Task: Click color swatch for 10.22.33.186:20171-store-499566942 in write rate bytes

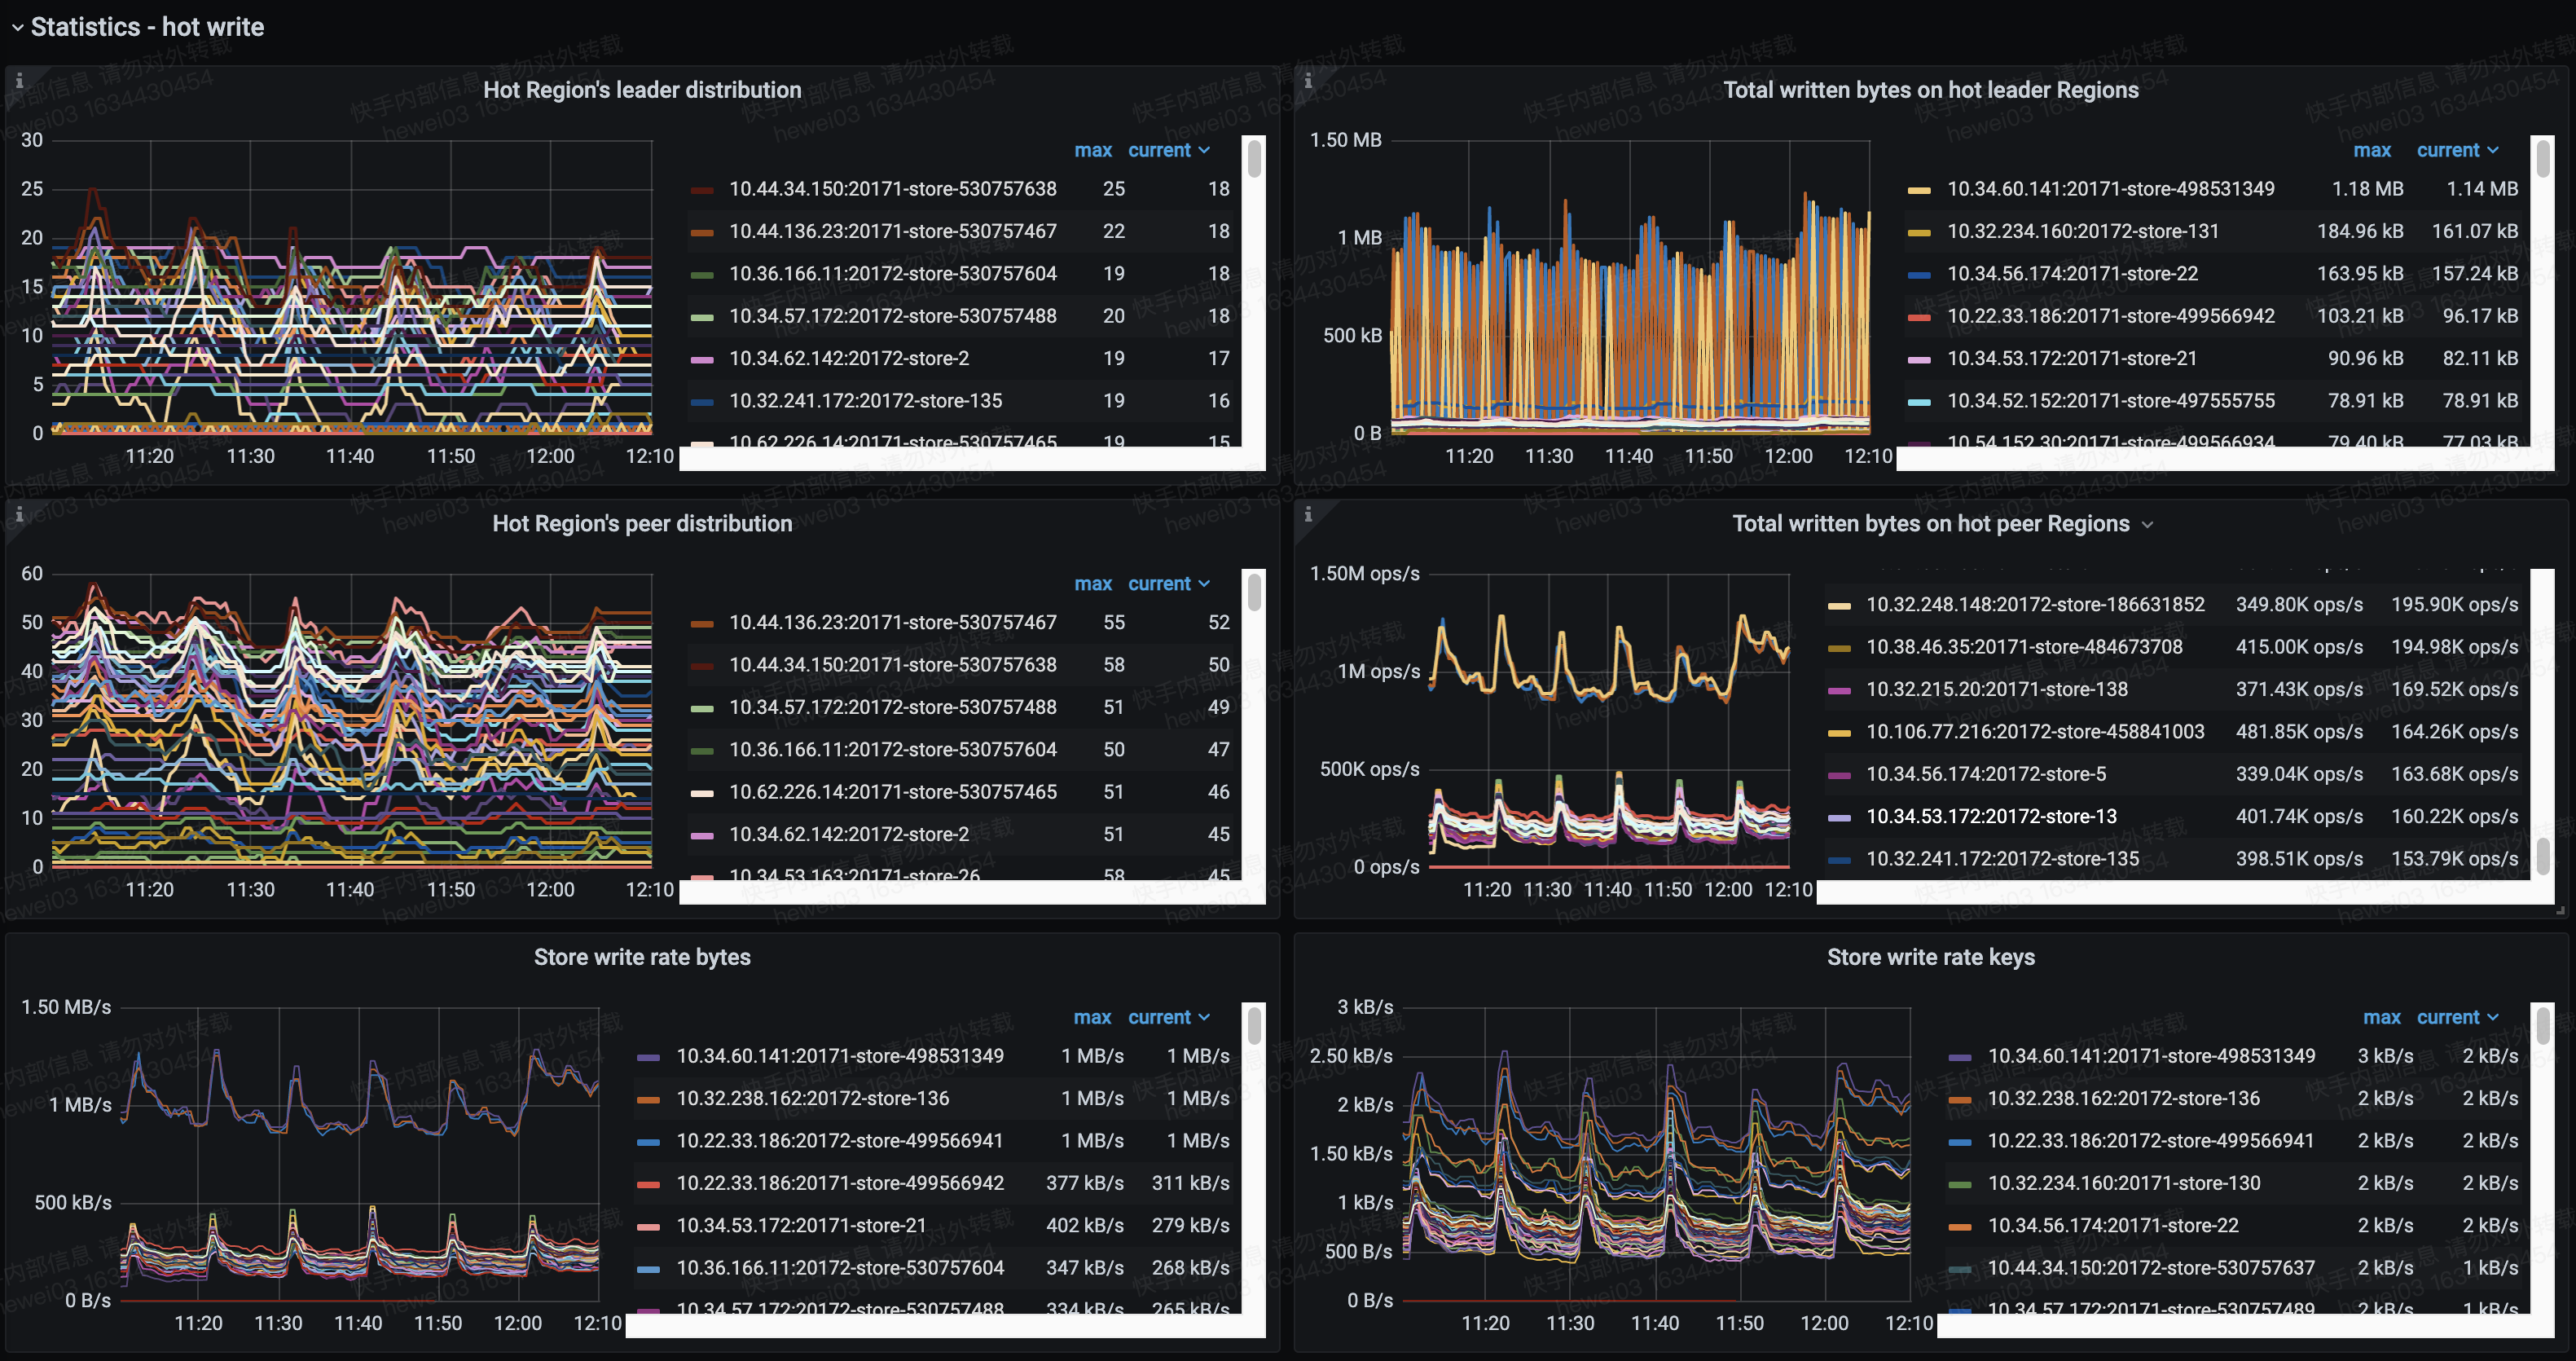Action: pyautogui.click(x=648, y=1184)
